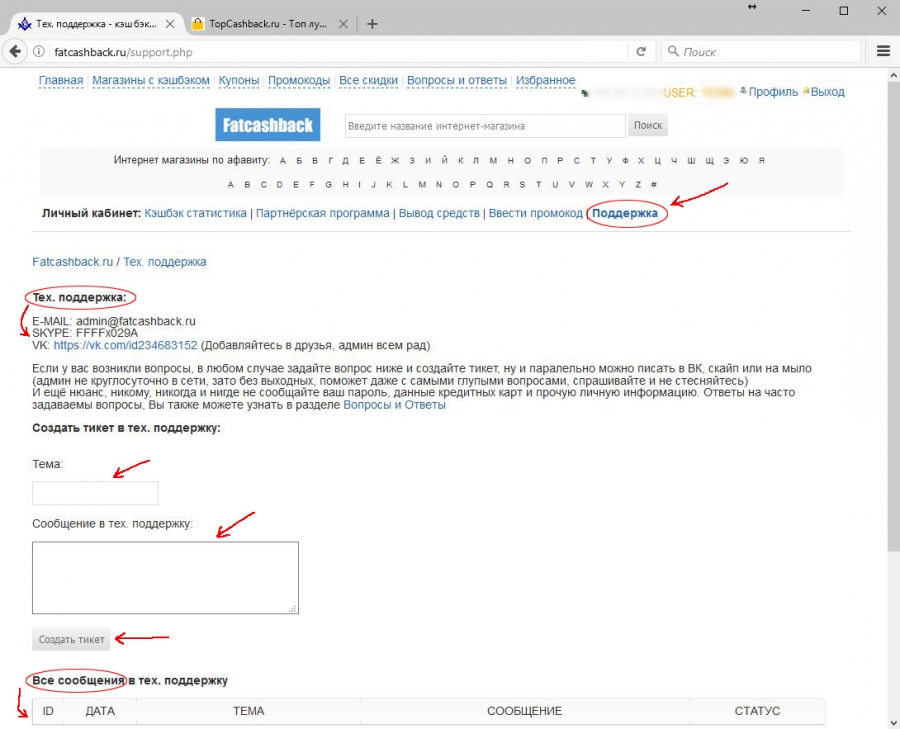Image resolution: width=900 pixels, height=729 pixels.
Task: Go back using the browser back arrow
Action: [15, 52]
